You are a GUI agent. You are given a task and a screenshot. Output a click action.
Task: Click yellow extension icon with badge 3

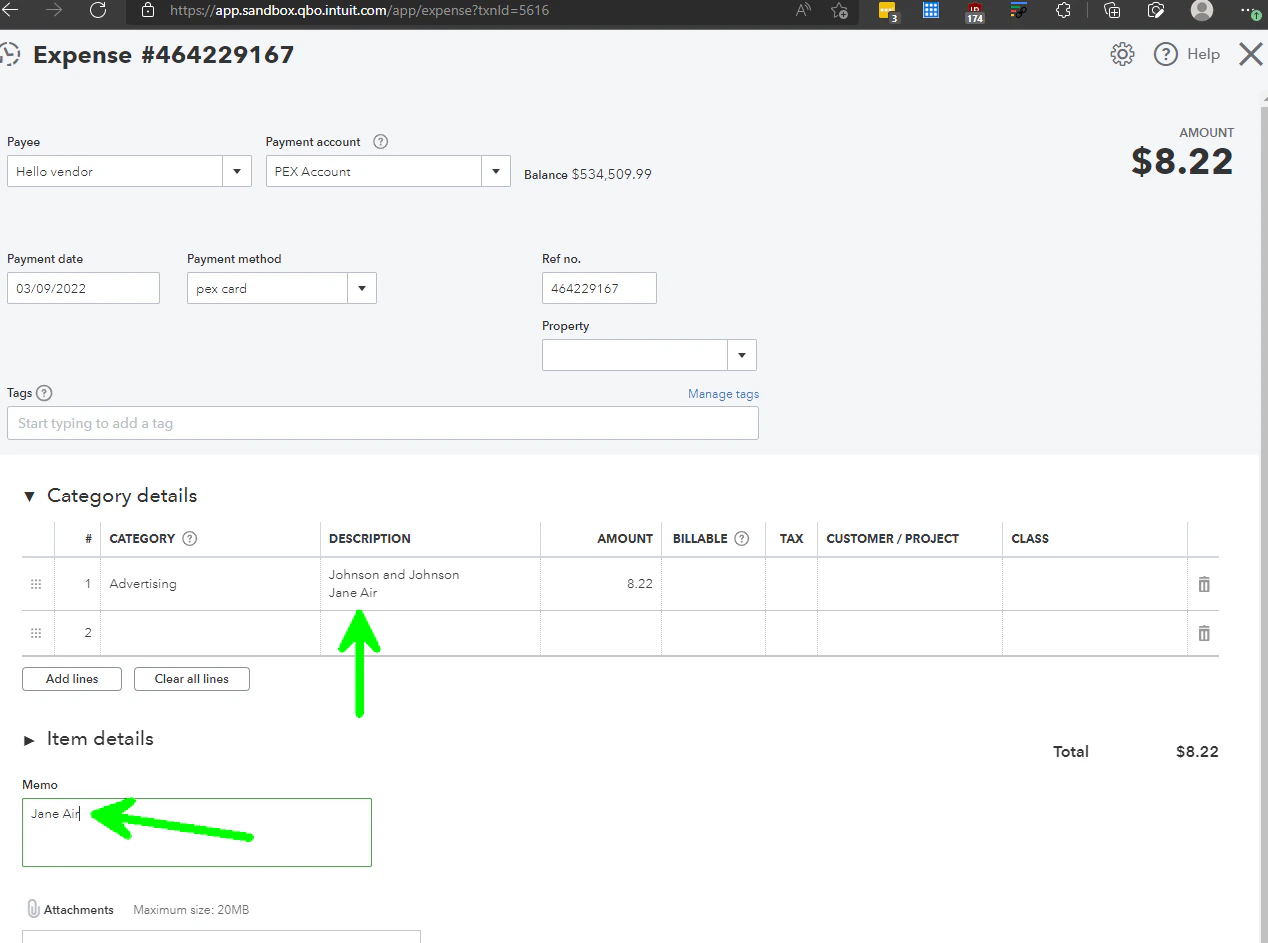coord(887,11)
